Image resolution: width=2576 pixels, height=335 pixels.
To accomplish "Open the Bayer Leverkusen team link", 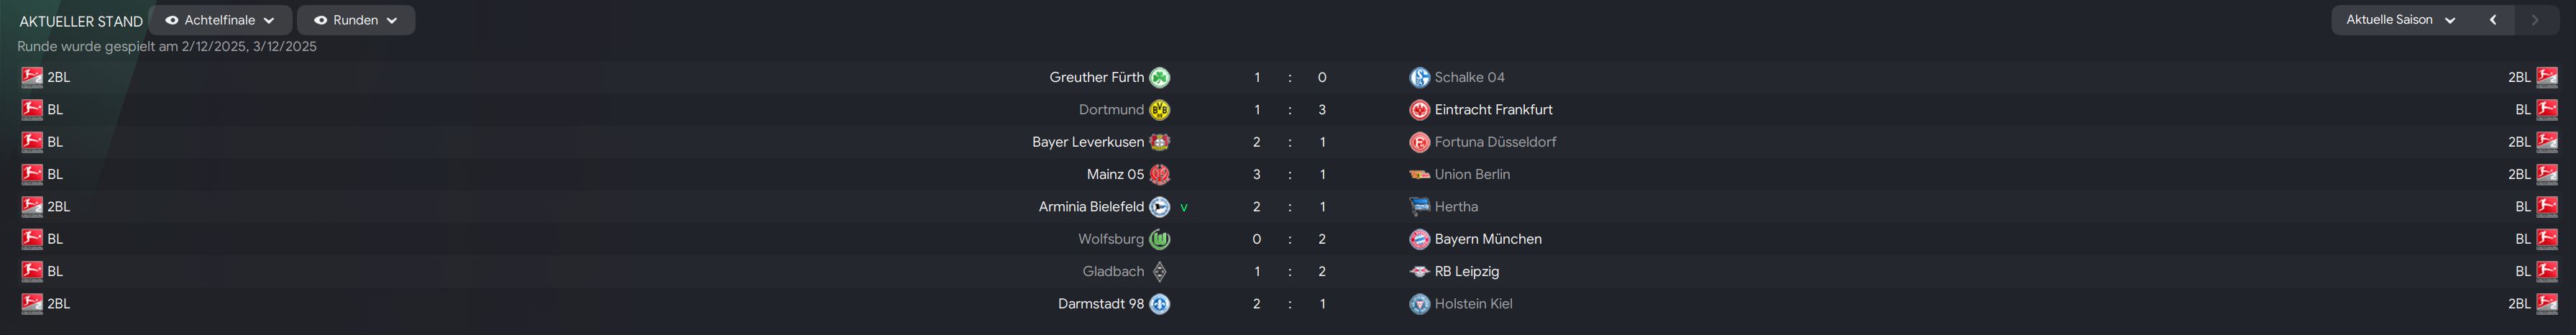I will pyautogui.click(x=1087, y=142).
